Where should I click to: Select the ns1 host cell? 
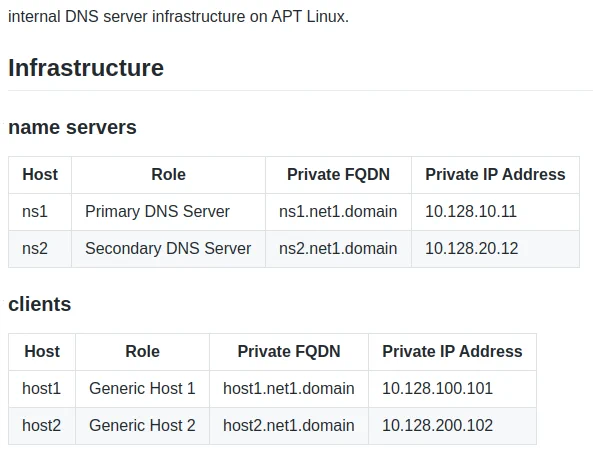coord(40,212)
